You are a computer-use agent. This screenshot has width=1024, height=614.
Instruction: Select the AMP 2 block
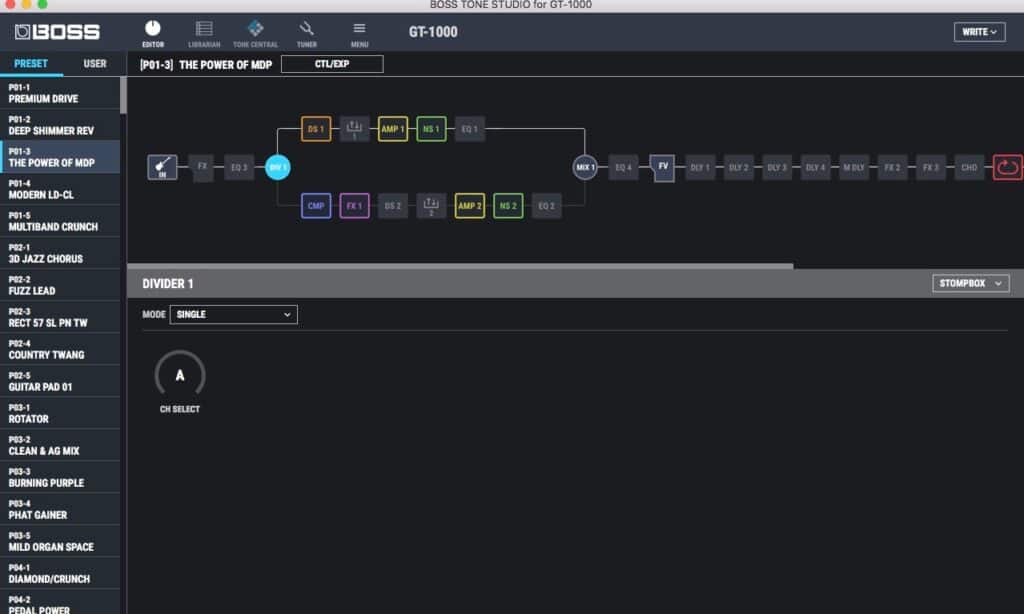coord(470,206)
